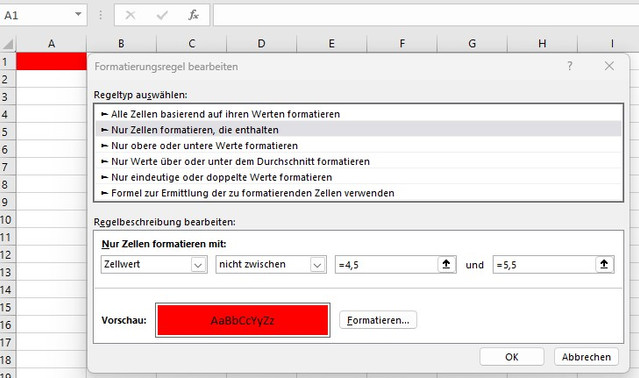Click the 'Nur Zellen formatieren mit:' label
The height and width of the screenshot is (378, 639).
coord(164,244)
